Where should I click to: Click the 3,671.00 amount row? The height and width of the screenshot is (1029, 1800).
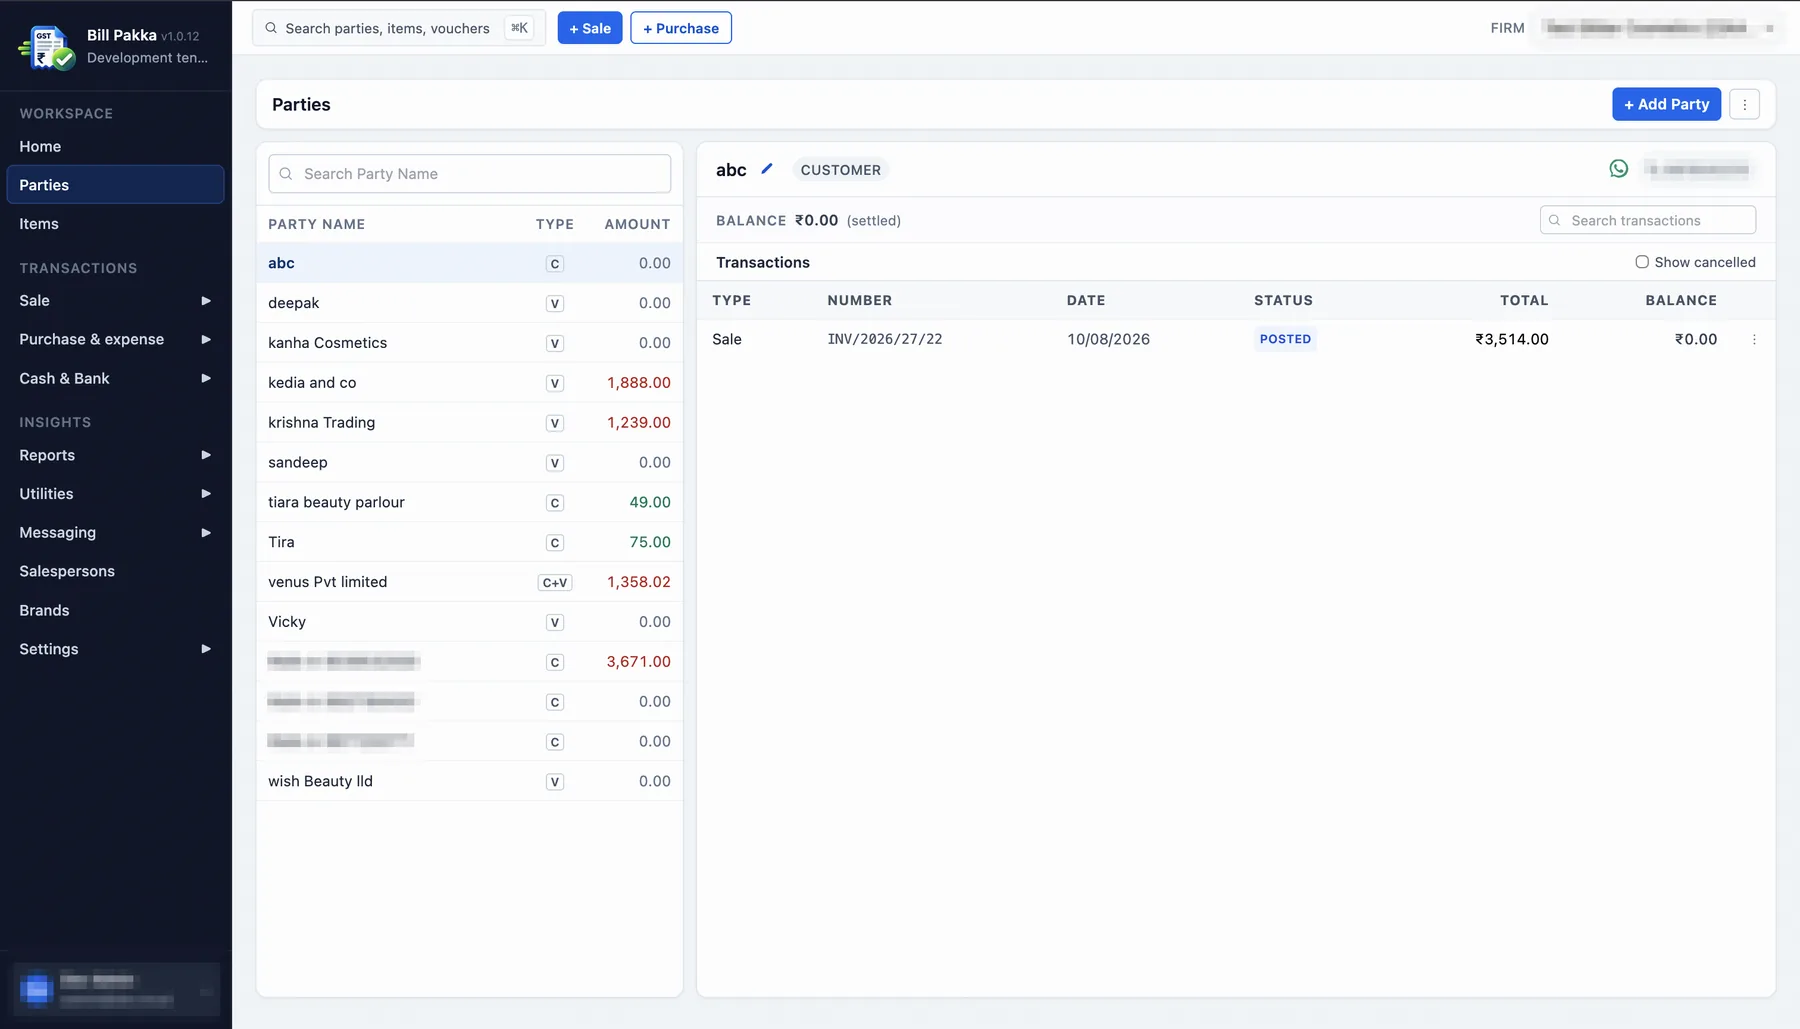pyautogui.click(x=469, y=662)
